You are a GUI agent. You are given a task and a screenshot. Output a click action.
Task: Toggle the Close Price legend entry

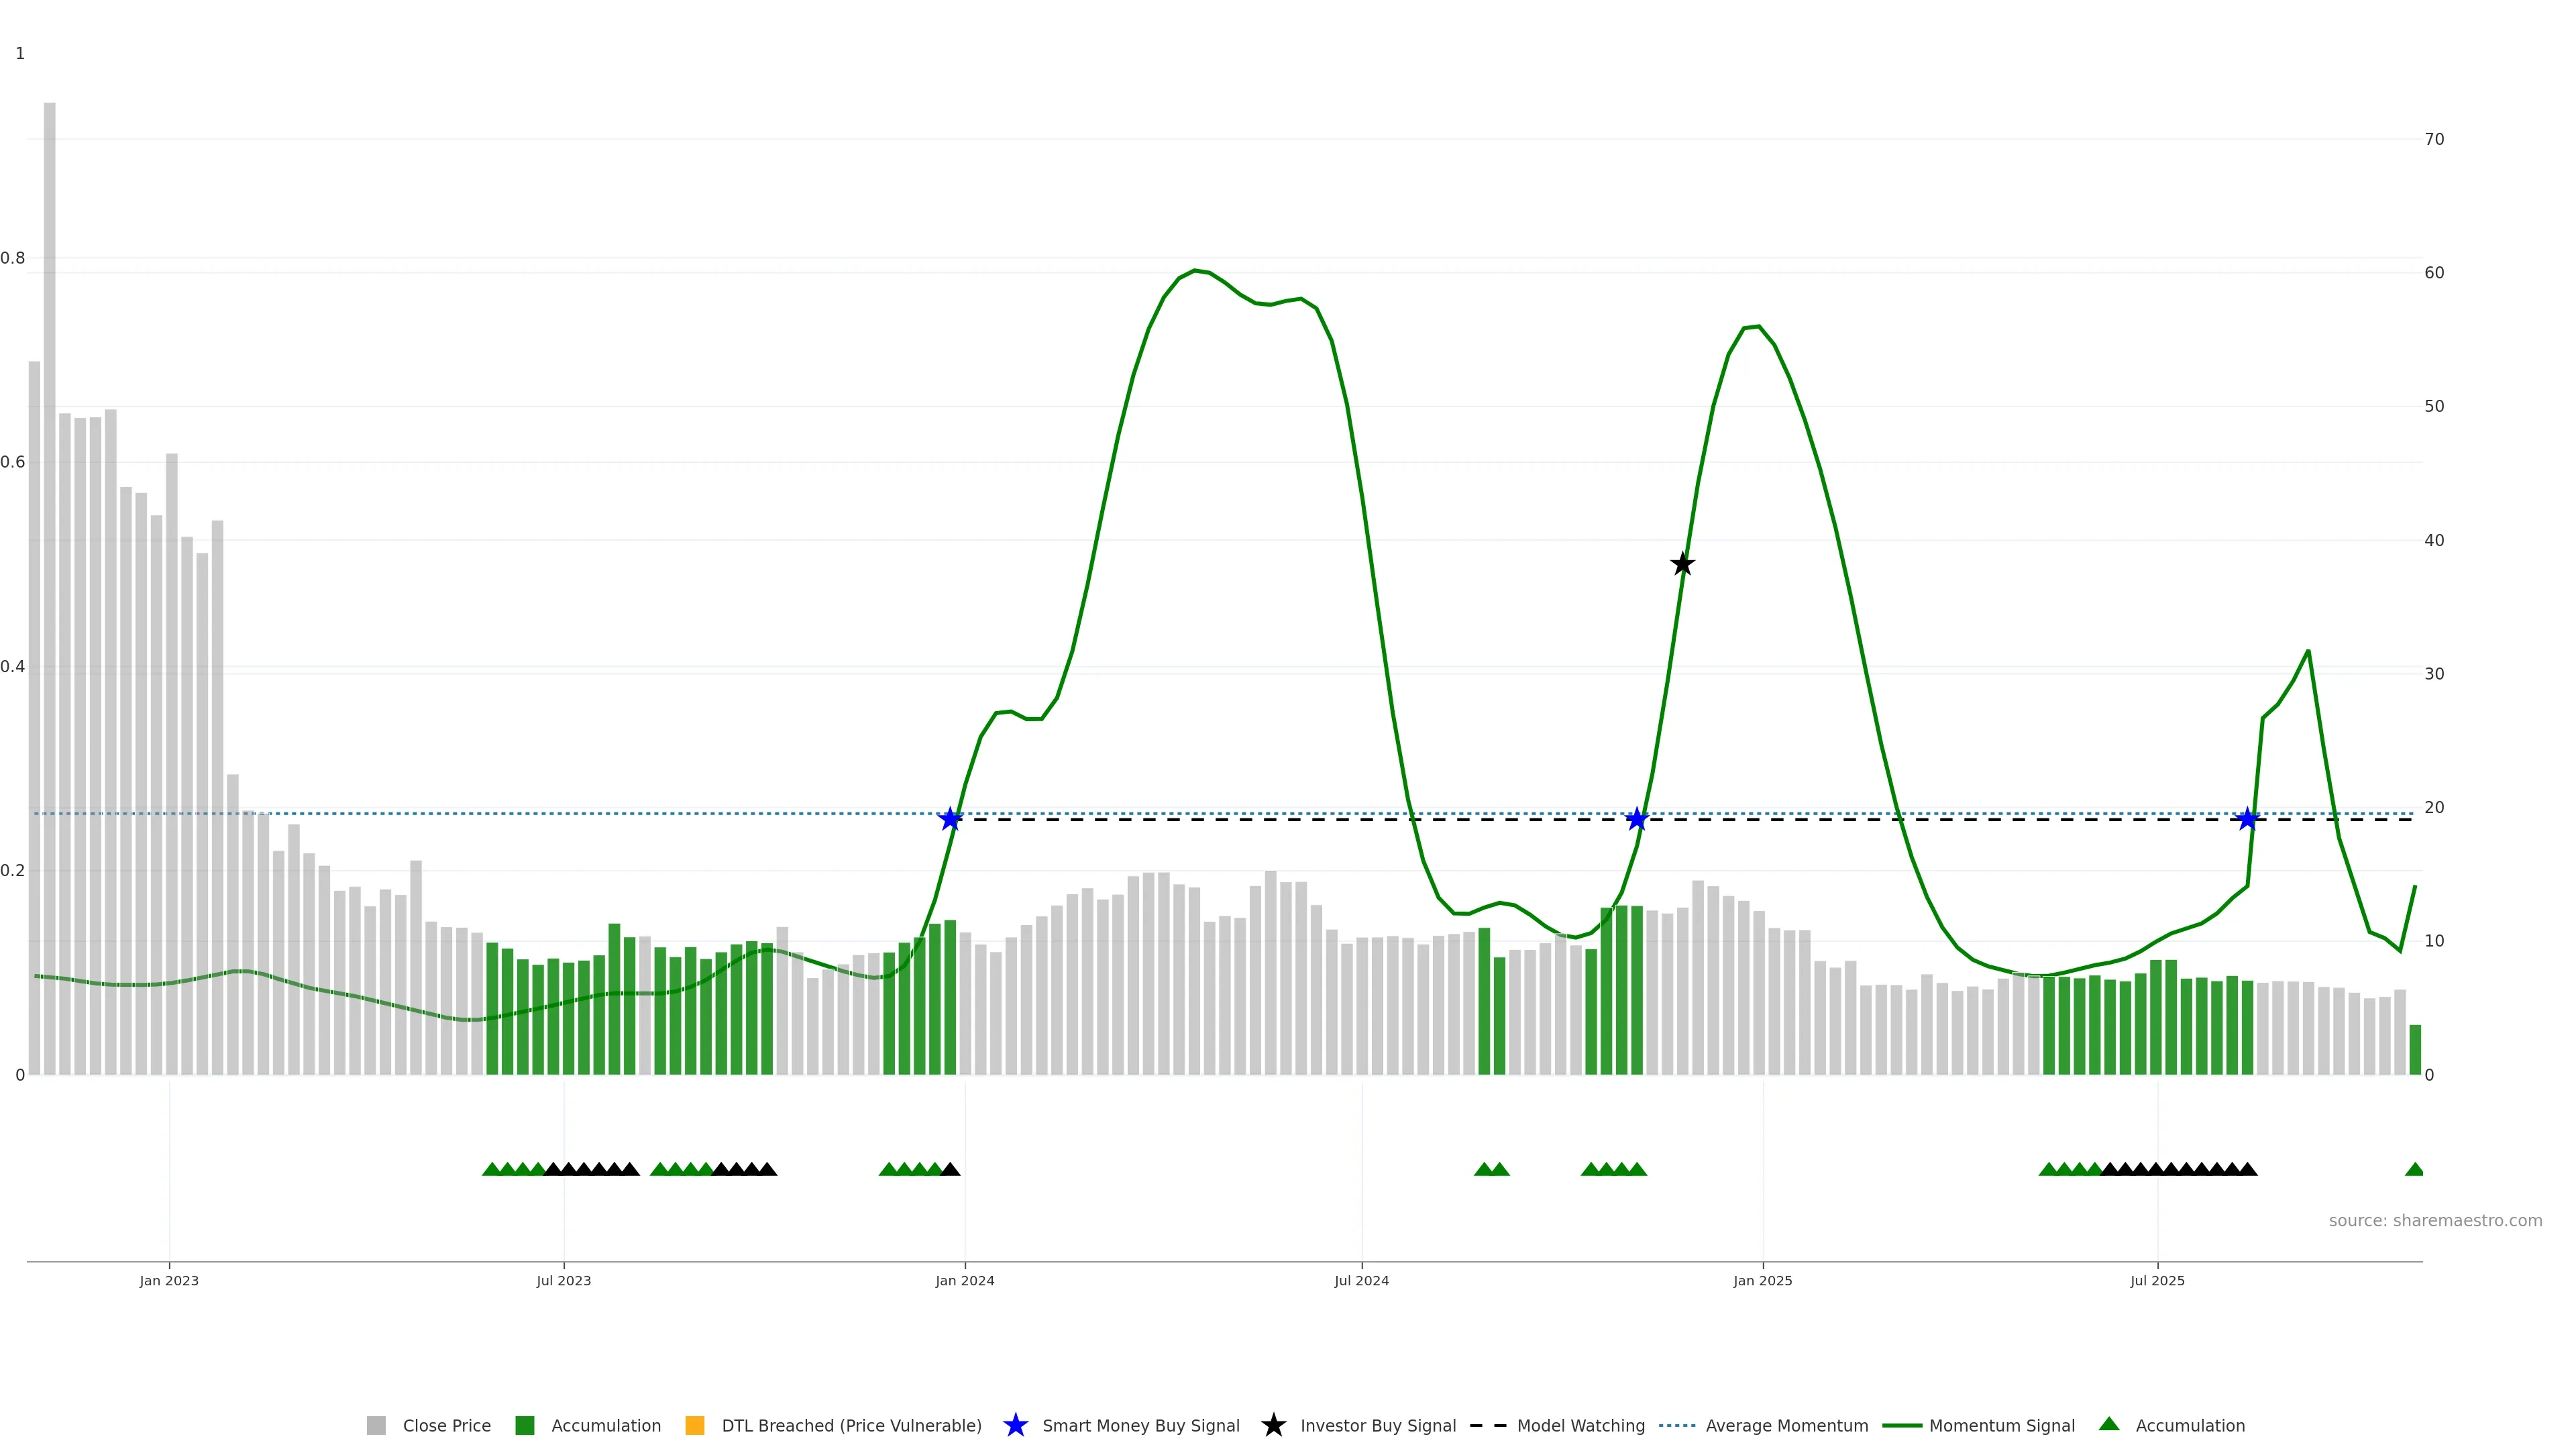click(446, 1425)
